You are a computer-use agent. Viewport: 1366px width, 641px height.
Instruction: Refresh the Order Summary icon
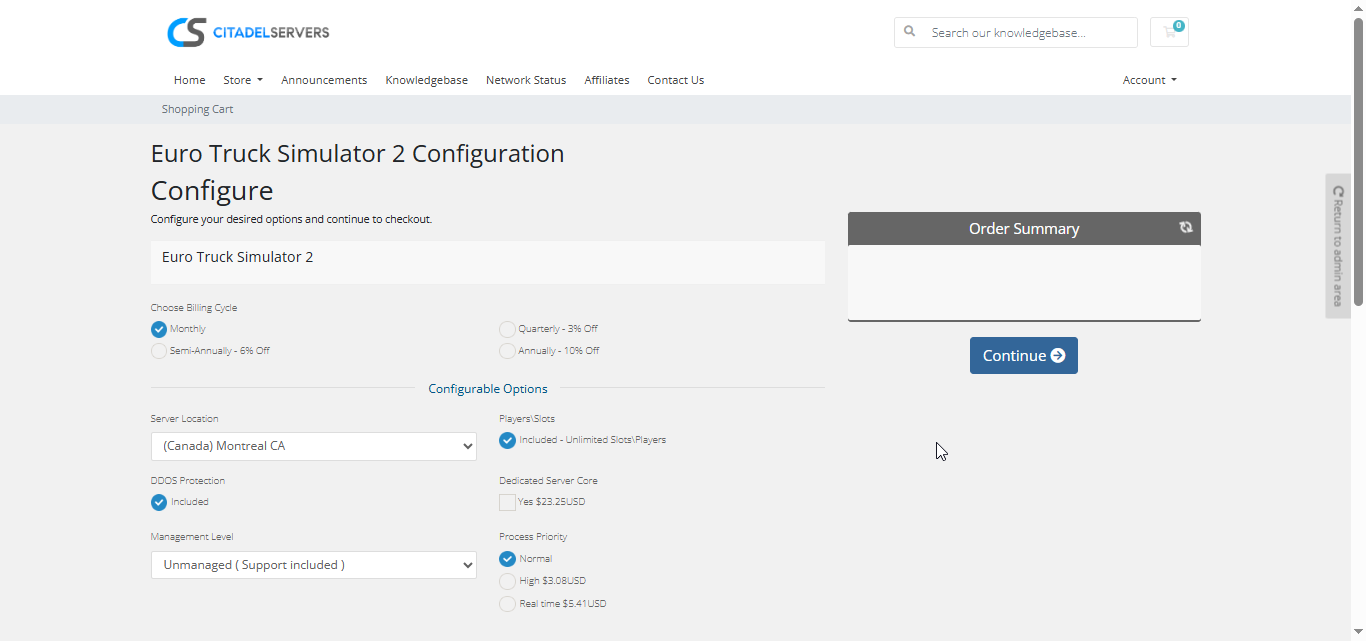[1185, 228]
